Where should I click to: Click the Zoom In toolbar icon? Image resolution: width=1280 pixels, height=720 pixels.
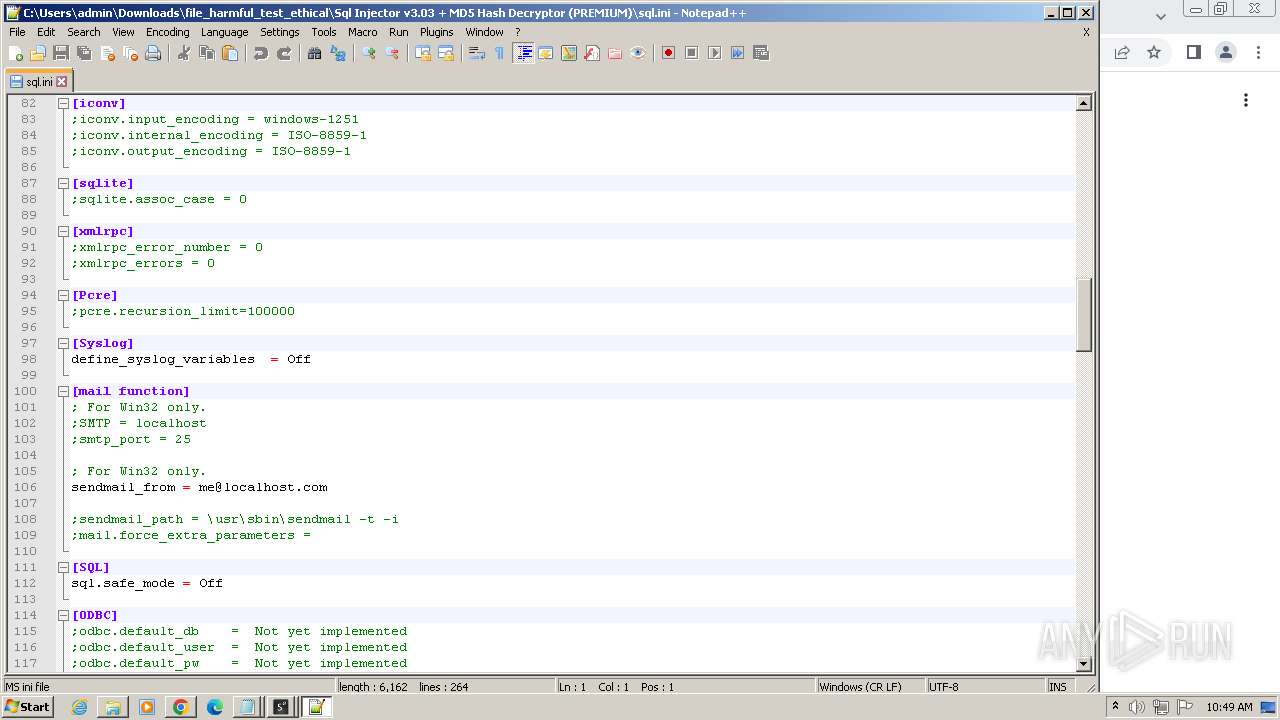click(x=368, y=53)
